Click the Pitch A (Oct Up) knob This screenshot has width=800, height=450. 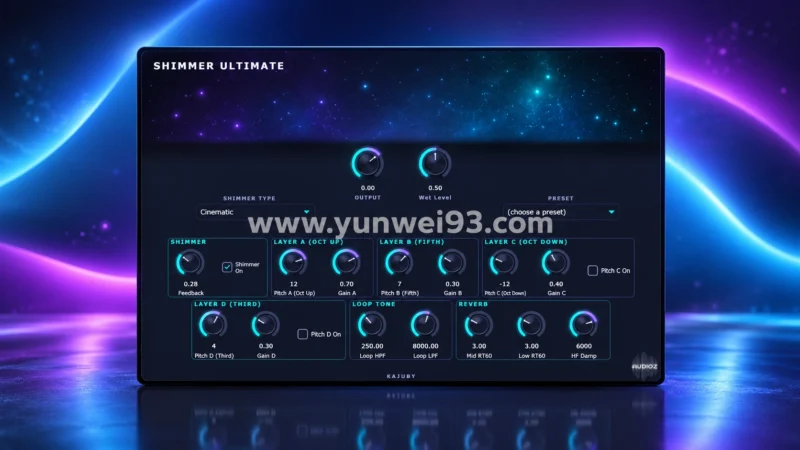(293, 263)
